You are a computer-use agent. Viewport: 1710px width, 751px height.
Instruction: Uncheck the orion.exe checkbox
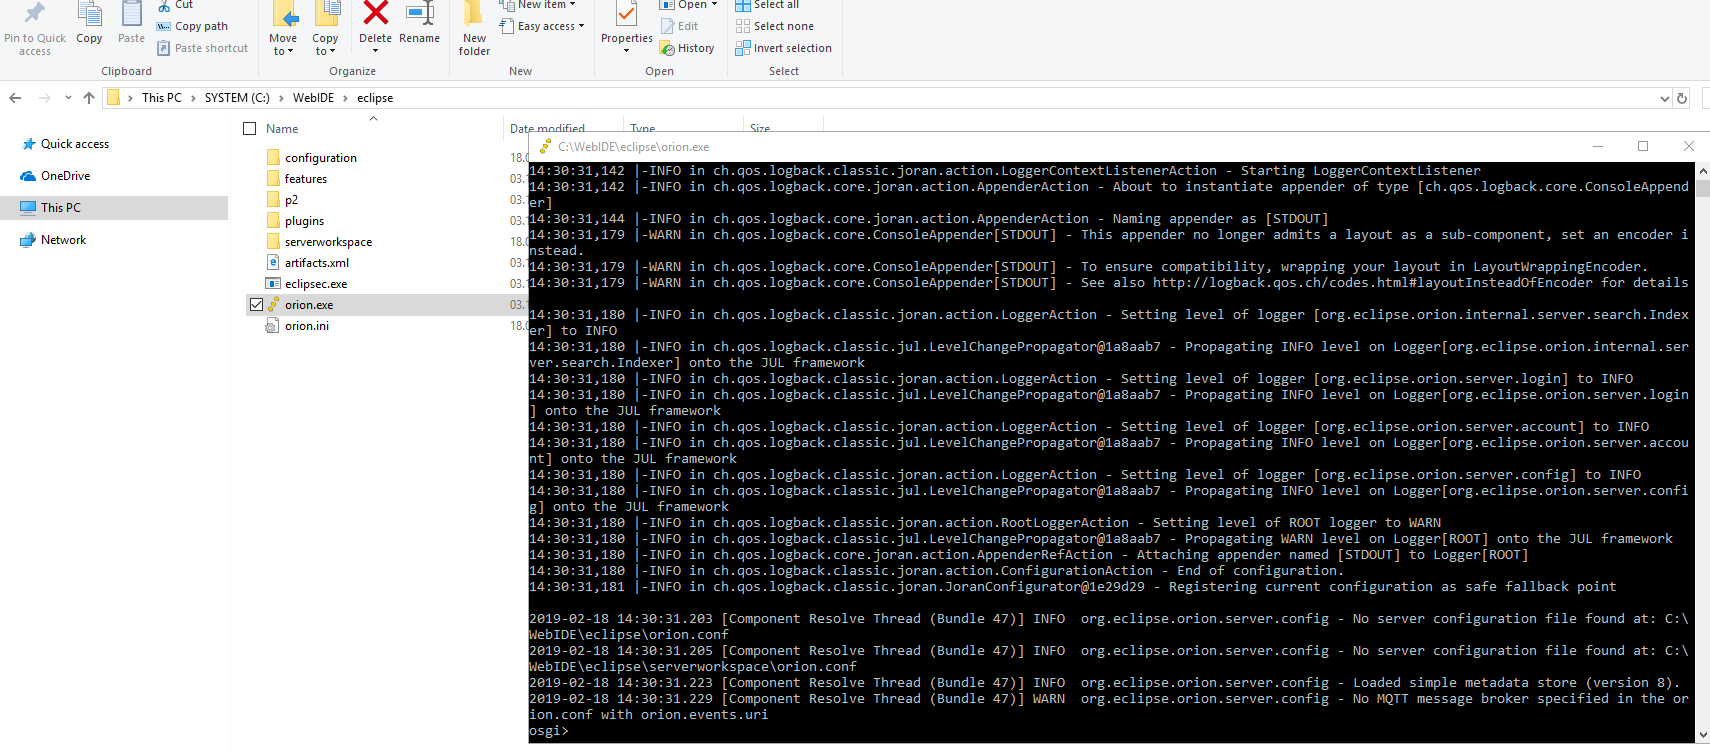tap(257, 305)
